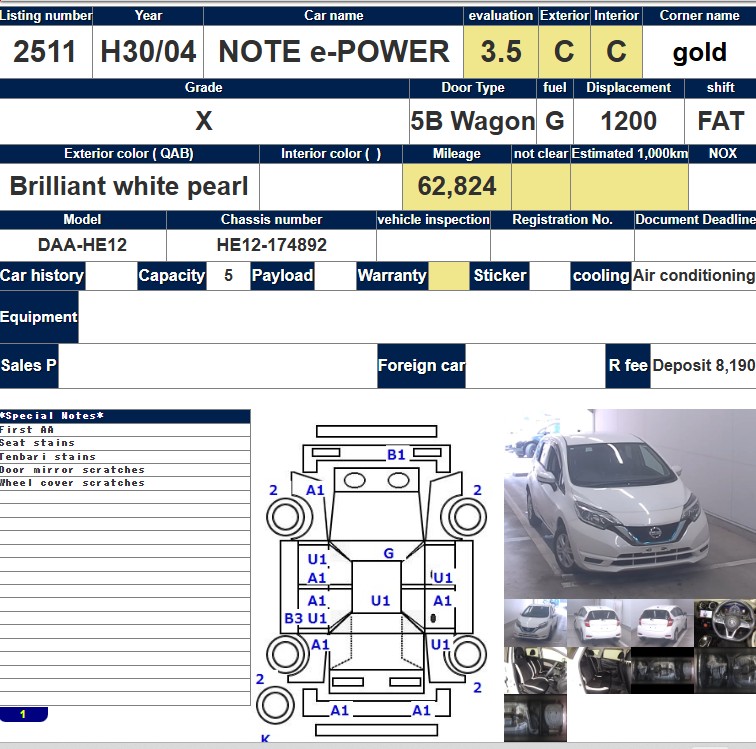Click the Corner name header

[x=699, y=16]
